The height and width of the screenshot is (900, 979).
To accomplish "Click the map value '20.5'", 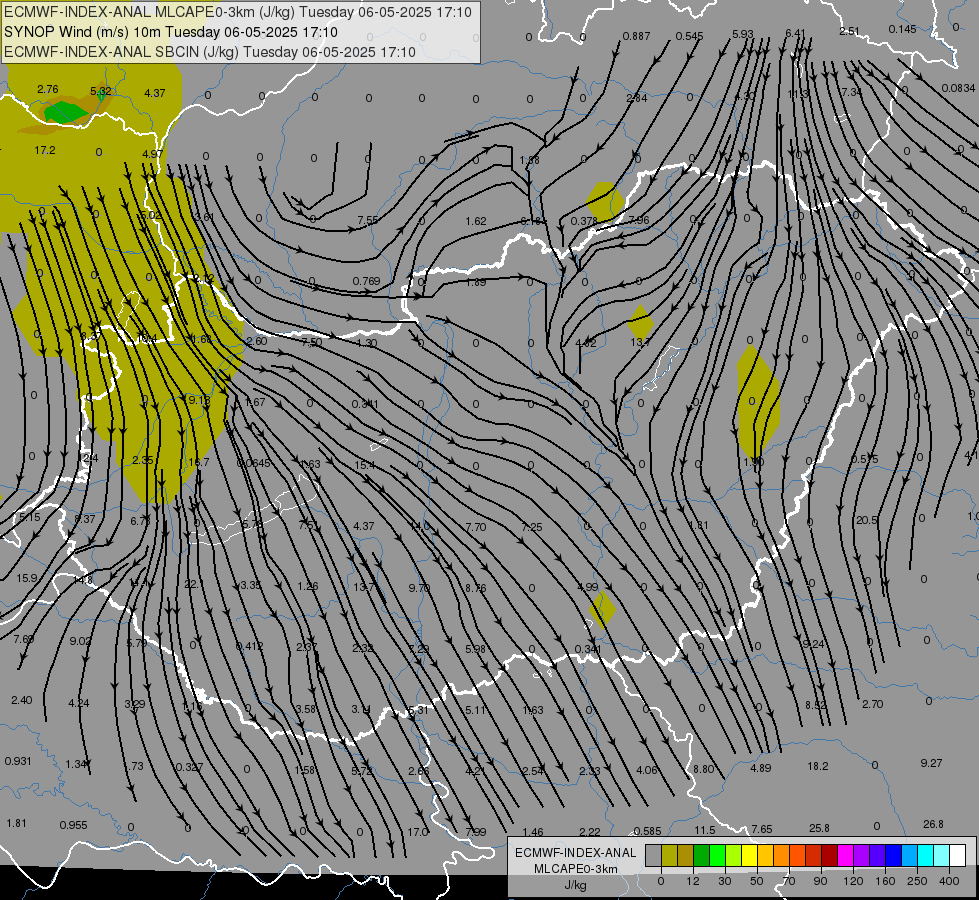I will click(866, 520).
